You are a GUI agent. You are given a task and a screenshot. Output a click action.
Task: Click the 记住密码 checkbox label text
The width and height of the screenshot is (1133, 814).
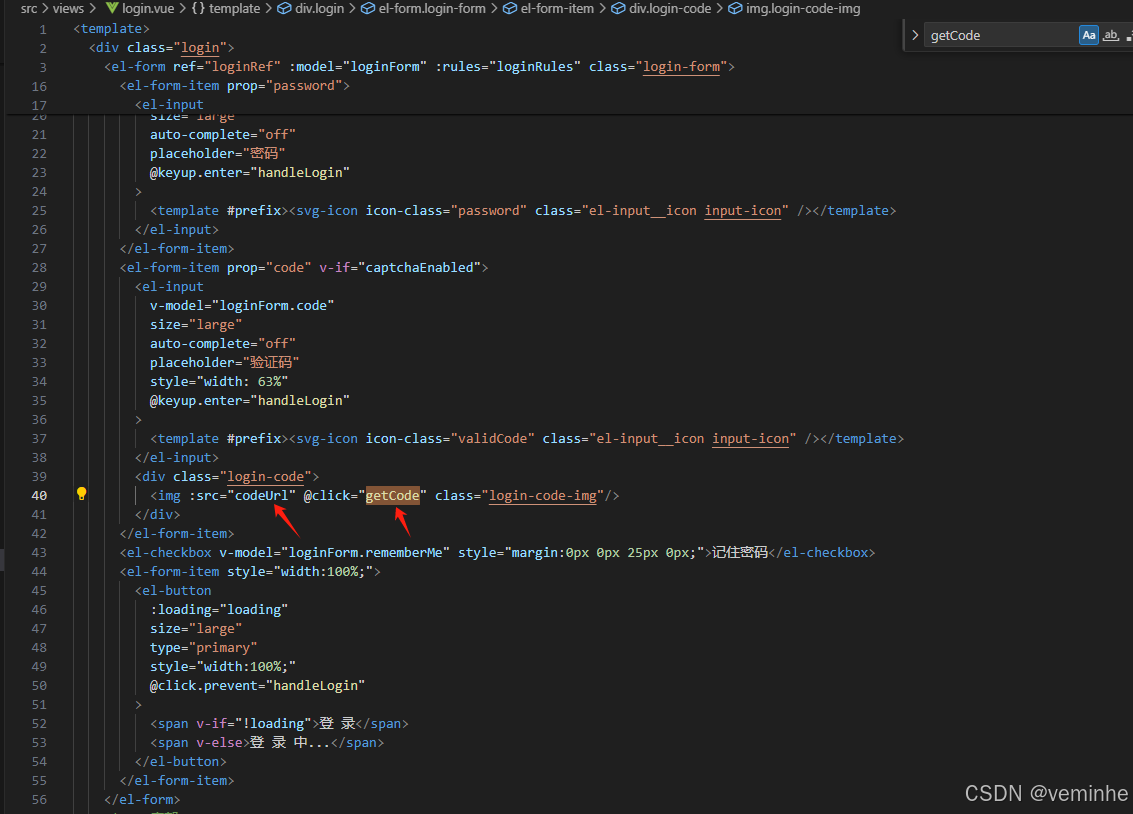tap(740, 553)
